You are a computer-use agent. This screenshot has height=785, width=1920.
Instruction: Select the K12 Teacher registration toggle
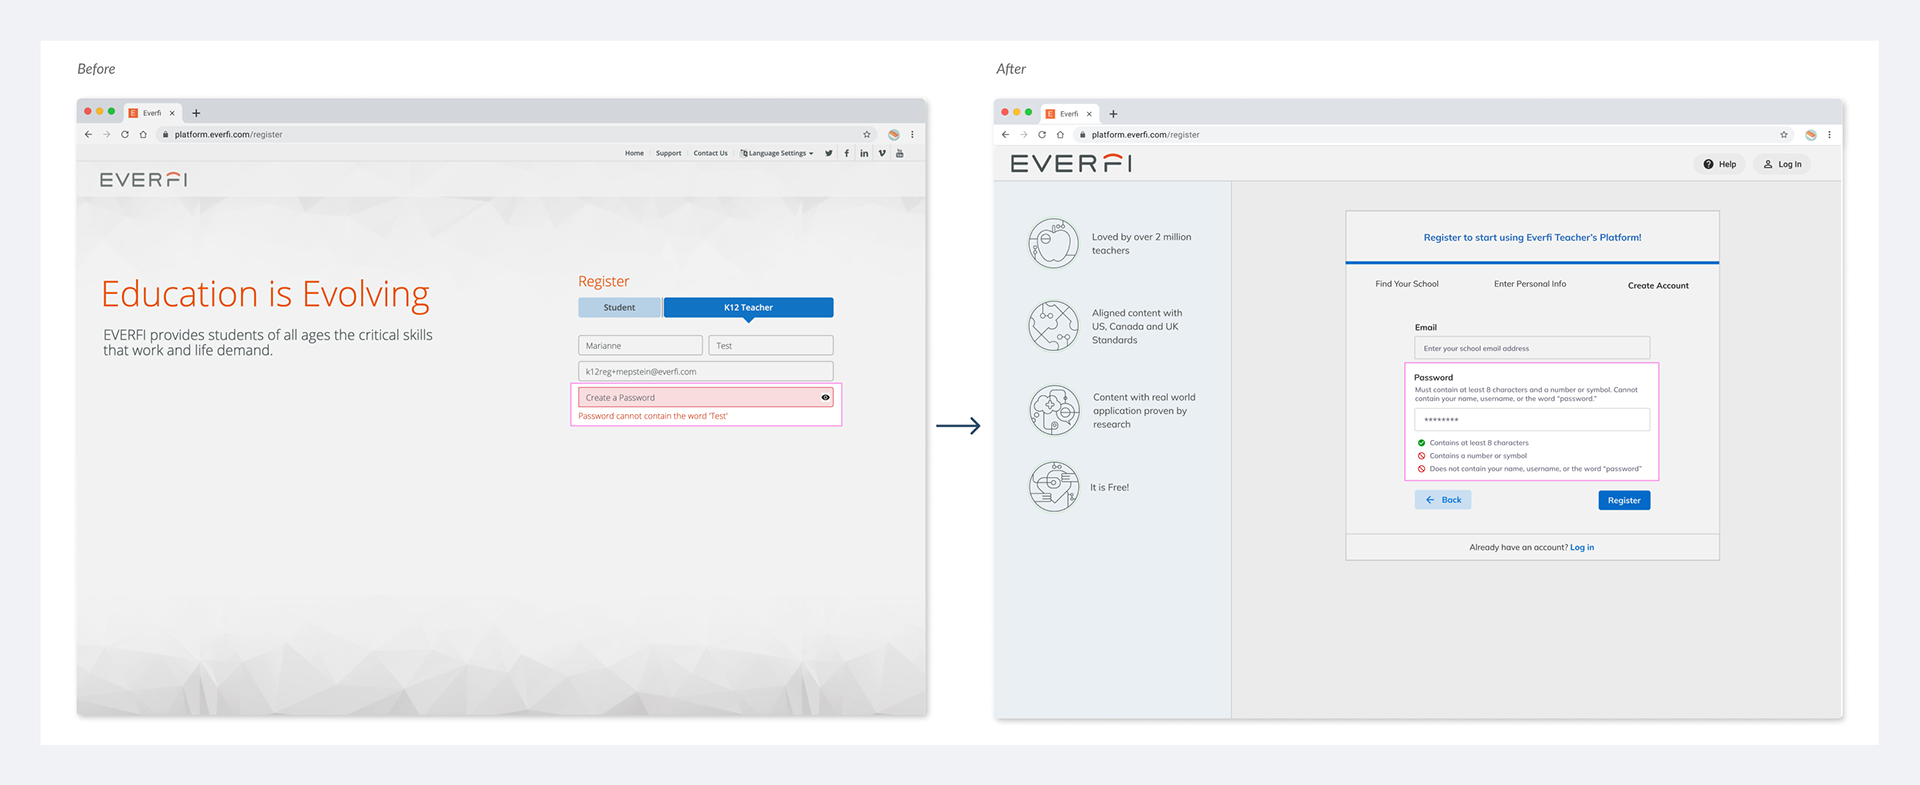(x=748, y=307)
